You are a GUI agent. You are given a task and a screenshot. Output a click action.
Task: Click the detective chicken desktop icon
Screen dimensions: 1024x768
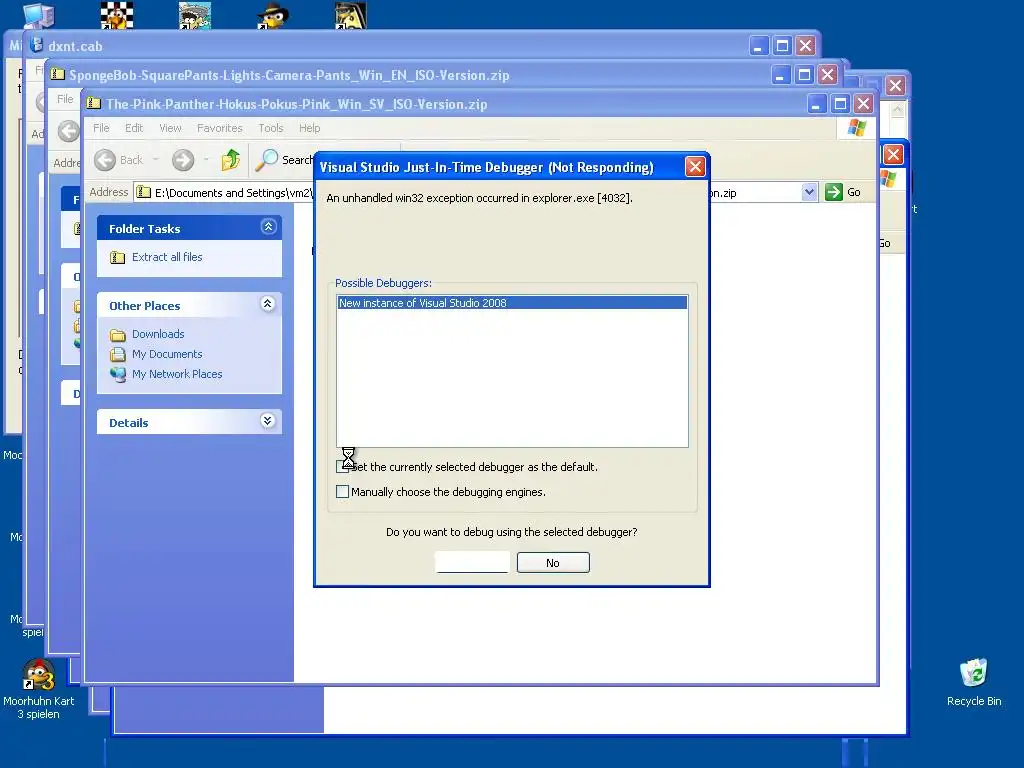point(272,14)
